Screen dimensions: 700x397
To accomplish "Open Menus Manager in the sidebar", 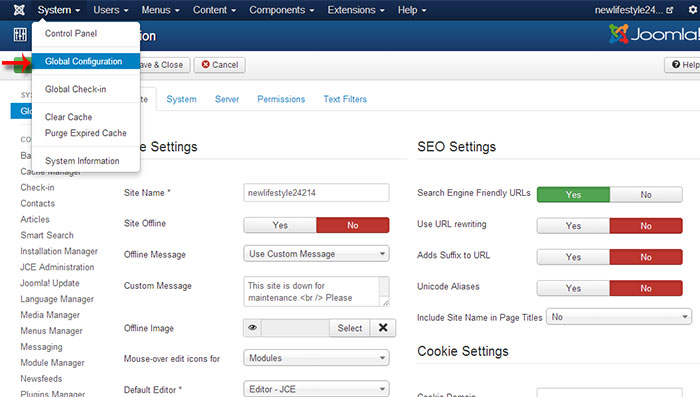I will (51, 331).
